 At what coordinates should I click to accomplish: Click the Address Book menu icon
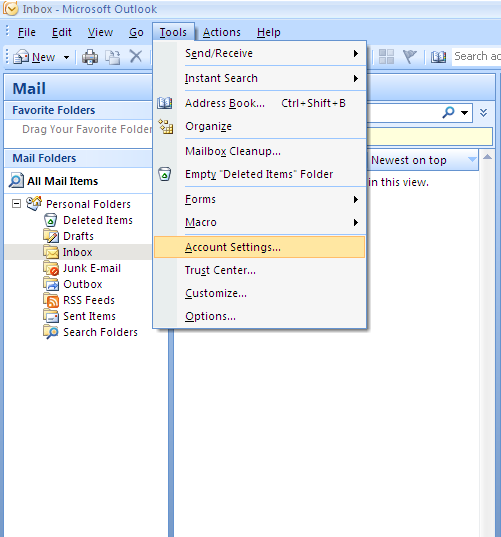165,103
